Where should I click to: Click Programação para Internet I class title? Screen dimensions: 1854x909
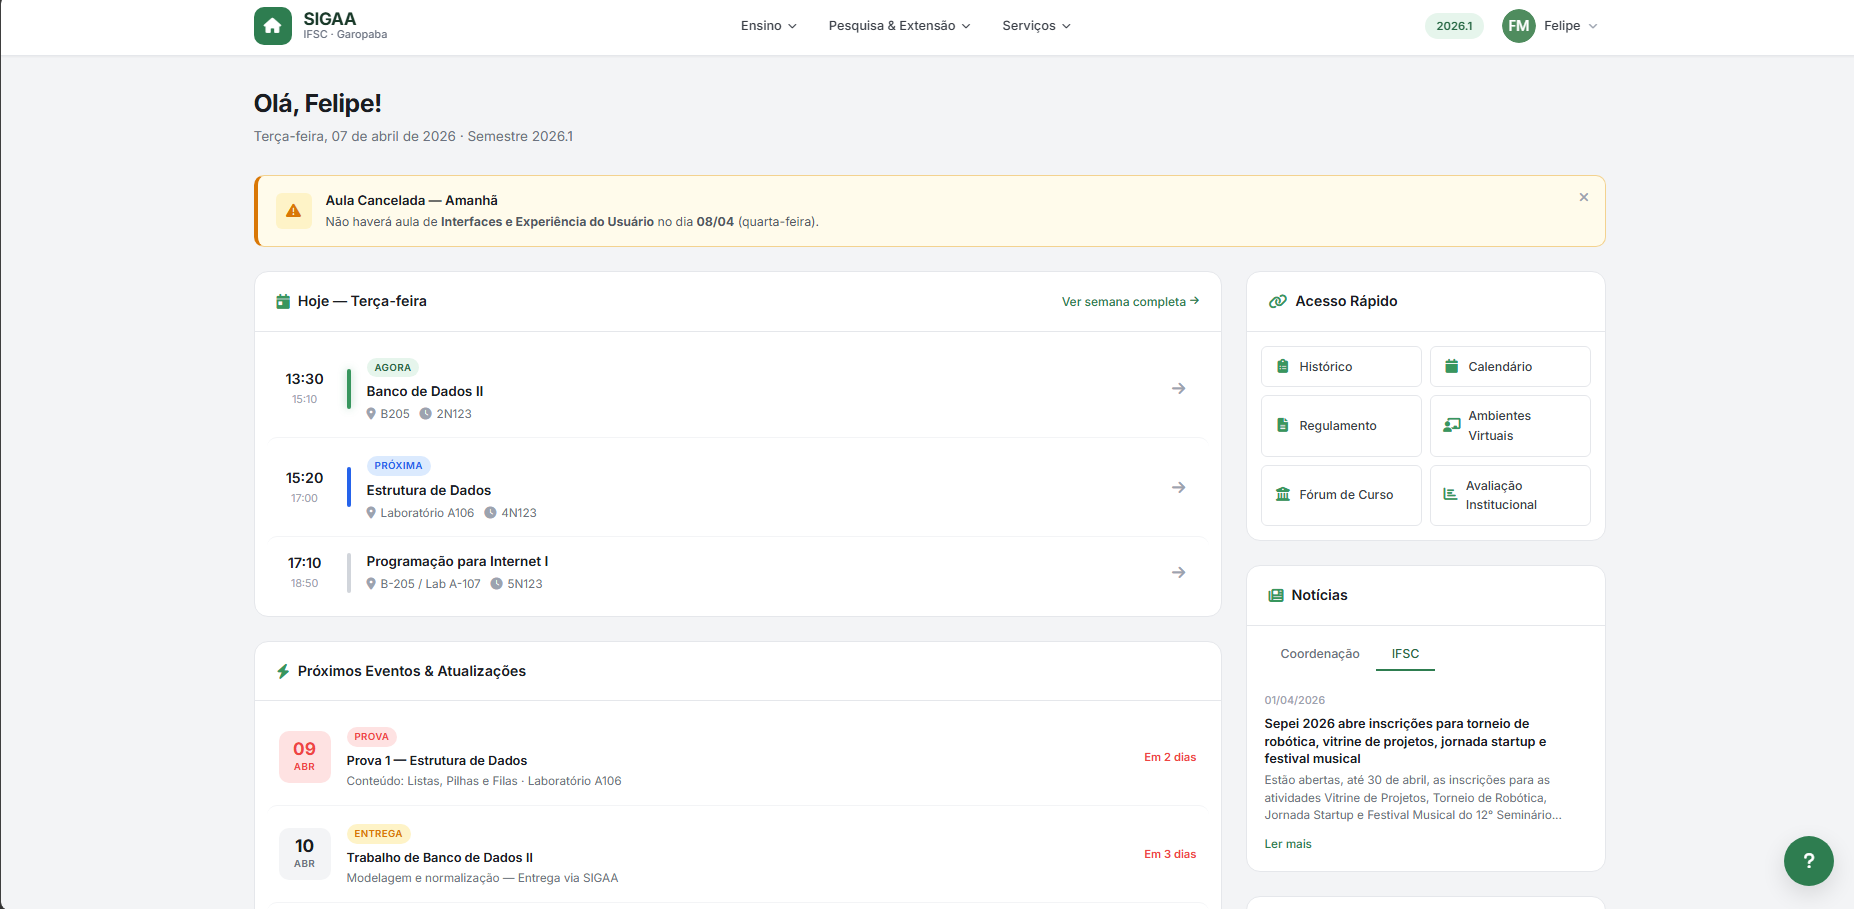coord(457,561)
